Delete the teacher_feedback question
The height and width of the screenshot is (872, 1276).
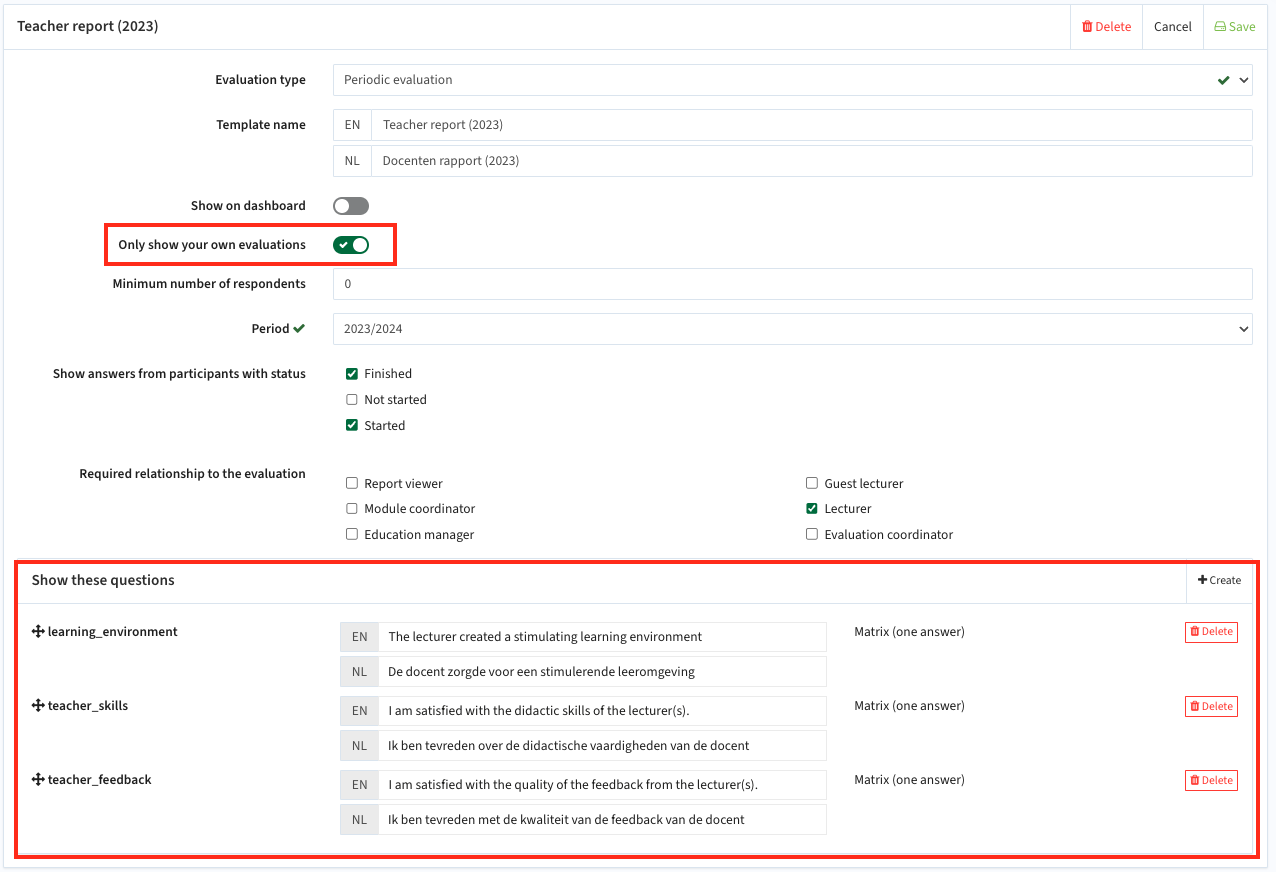[1211, 780]
